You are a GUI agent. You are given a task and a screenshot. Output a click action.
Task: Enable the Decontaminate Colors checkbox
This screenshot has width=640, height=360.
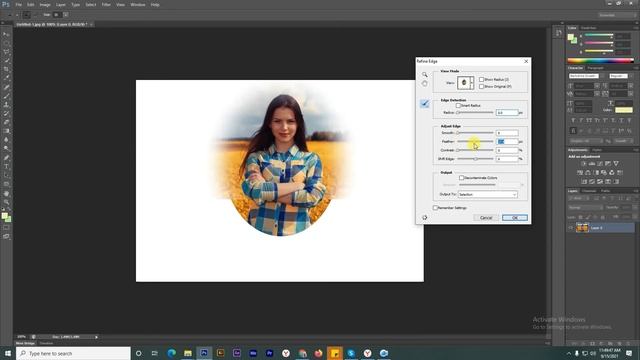tap(462, 178)
